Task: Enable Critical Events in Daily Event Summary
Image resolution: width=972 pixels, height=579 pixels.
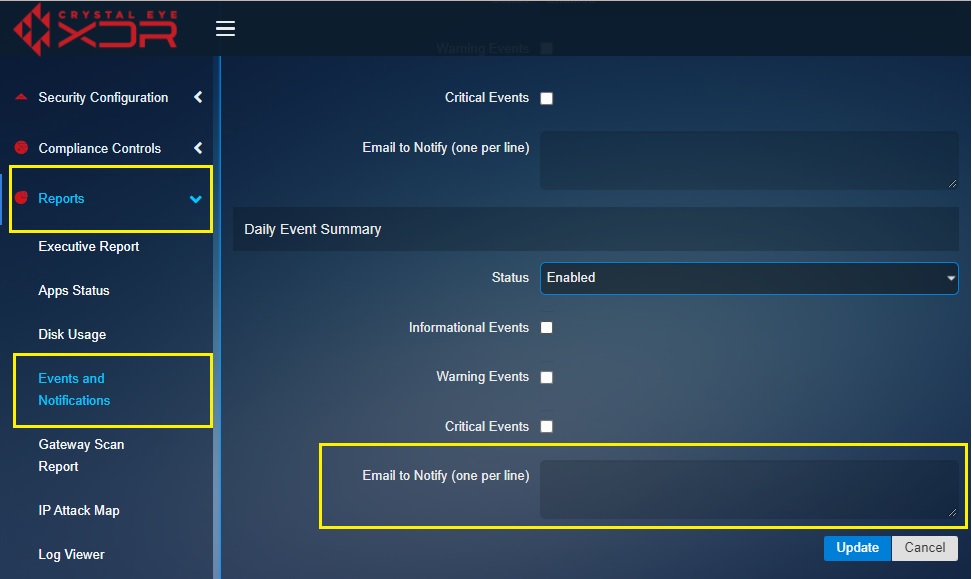Action: (546, 427)
